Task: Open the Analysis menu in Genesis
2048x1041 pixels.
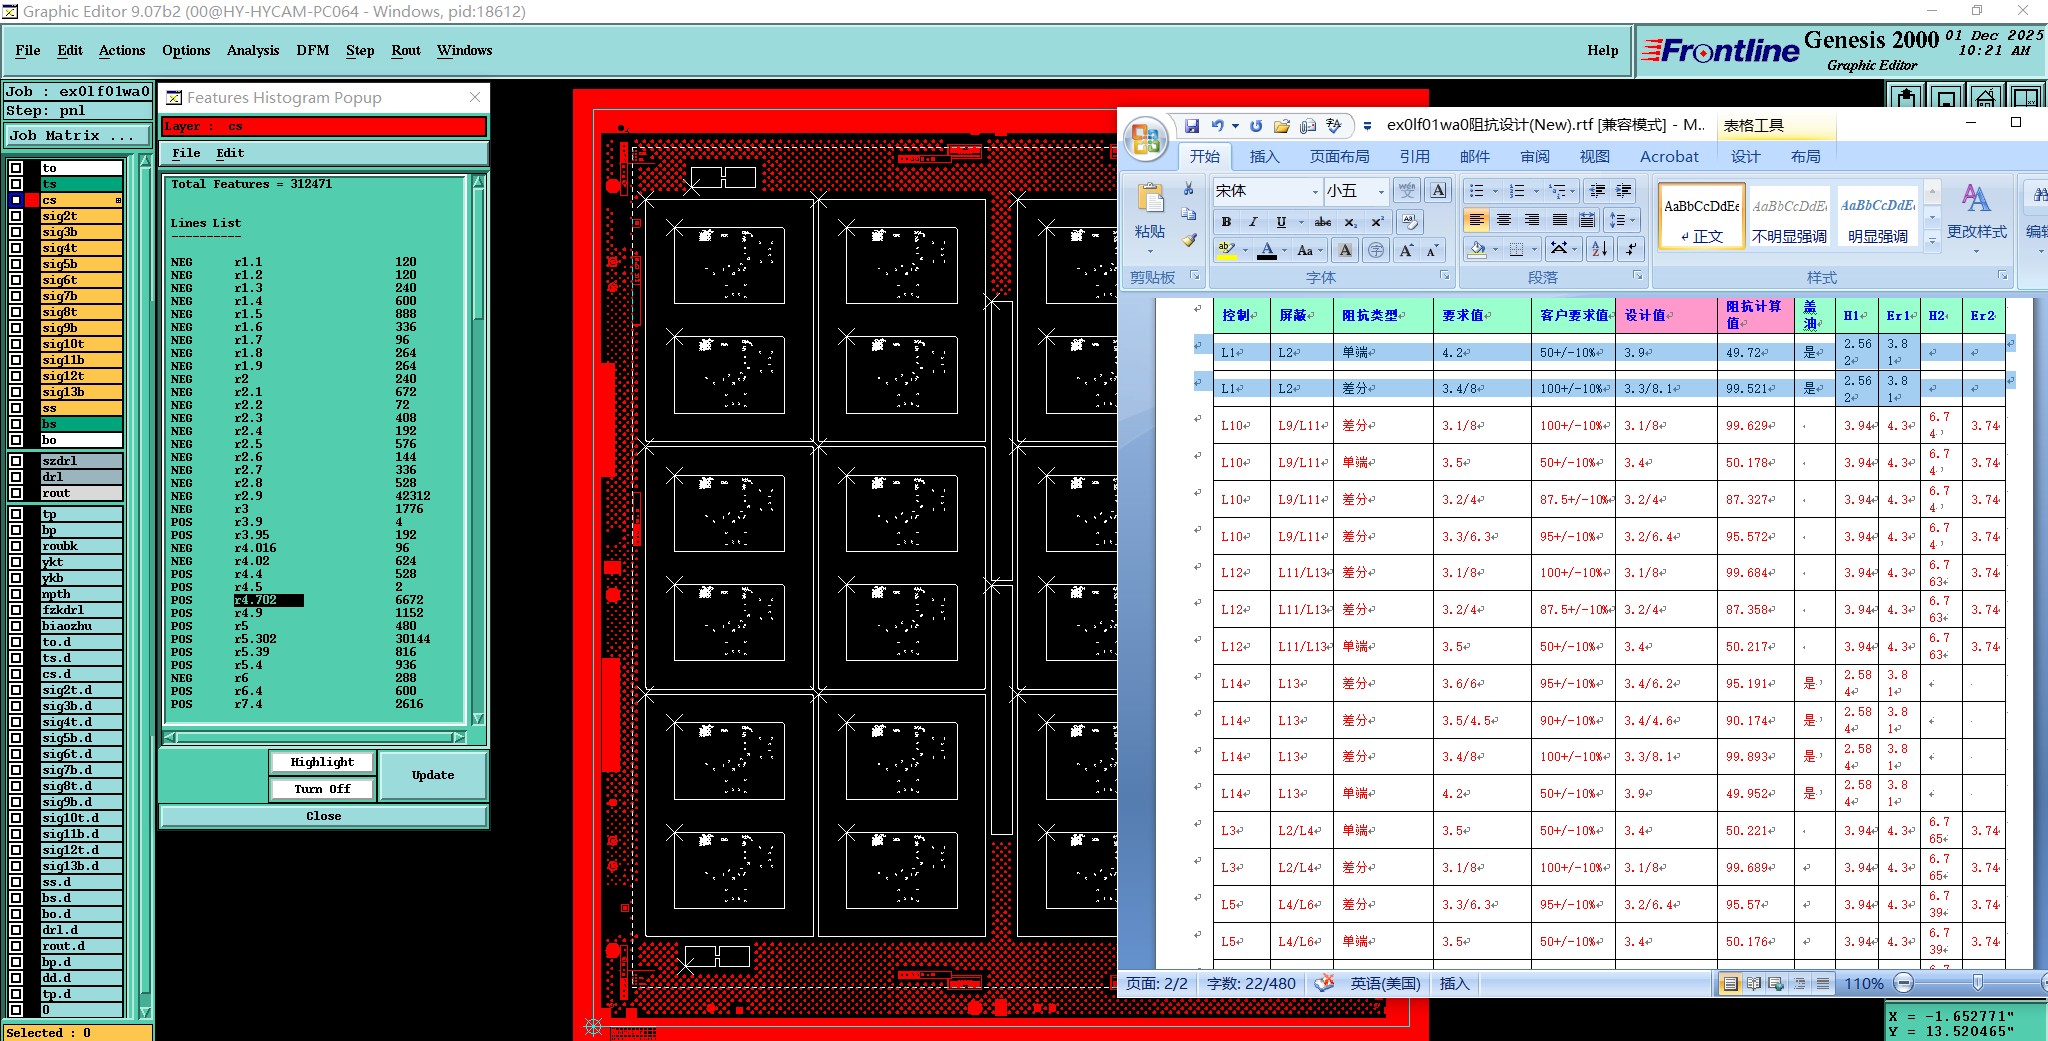Action: [x=253, y=50]
